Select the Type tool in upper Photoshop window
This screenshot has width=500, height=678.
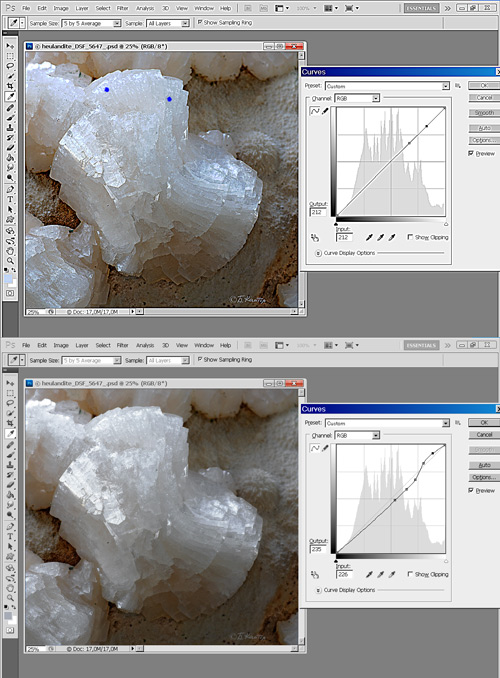(x=10, y=199)
